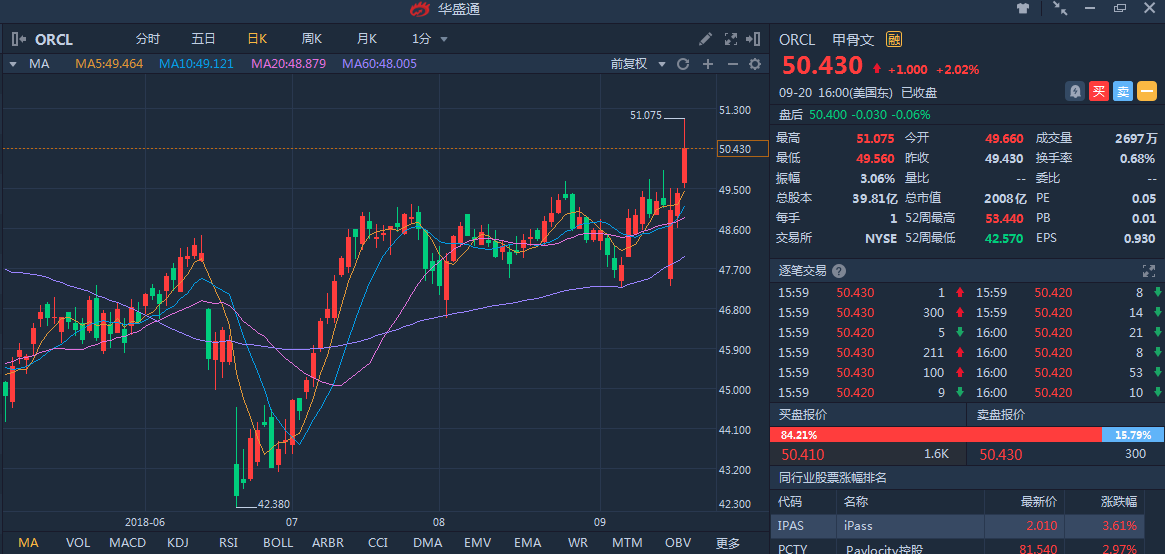Select the pencil drawing tool
1165x554 pixels.
(x=705, y=39)
